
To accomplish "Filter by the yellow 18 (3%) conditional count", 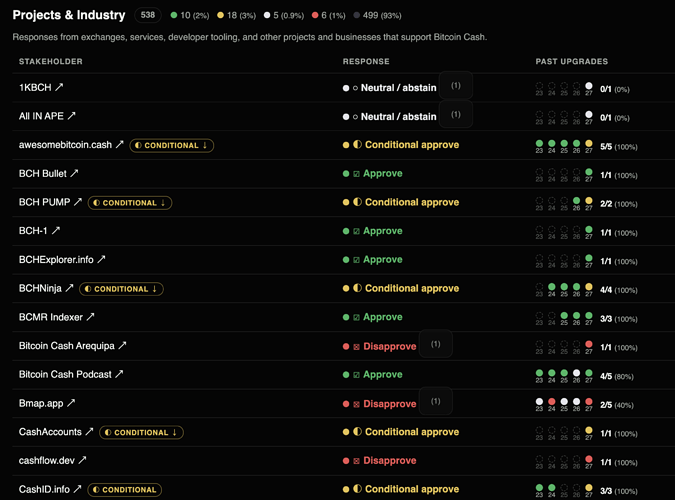I will point(236,16).
